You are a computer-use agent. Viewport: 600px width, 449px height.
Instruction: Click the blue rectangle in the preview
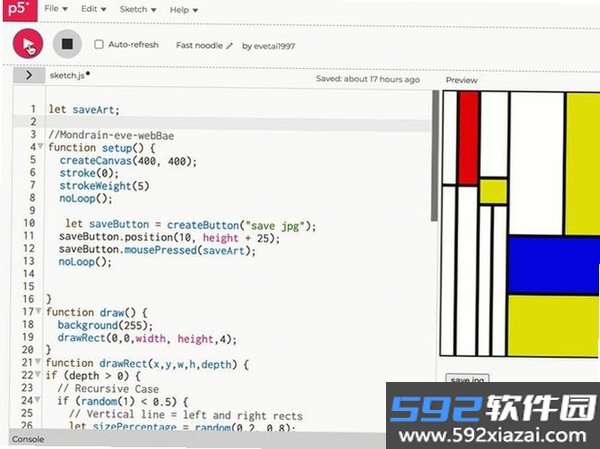pyautogui.click(x=553, y=265)
